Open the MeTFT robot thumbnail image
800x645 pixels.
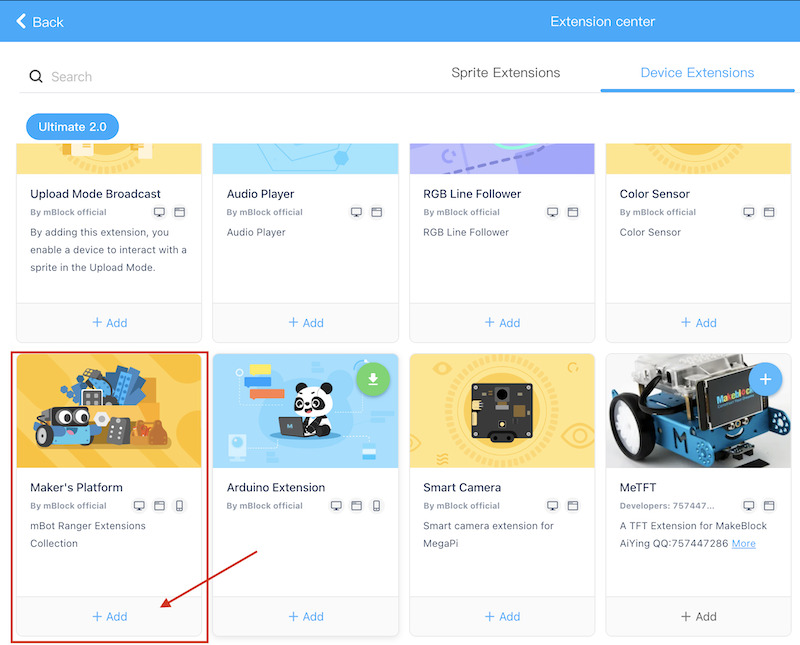[698, 411]
